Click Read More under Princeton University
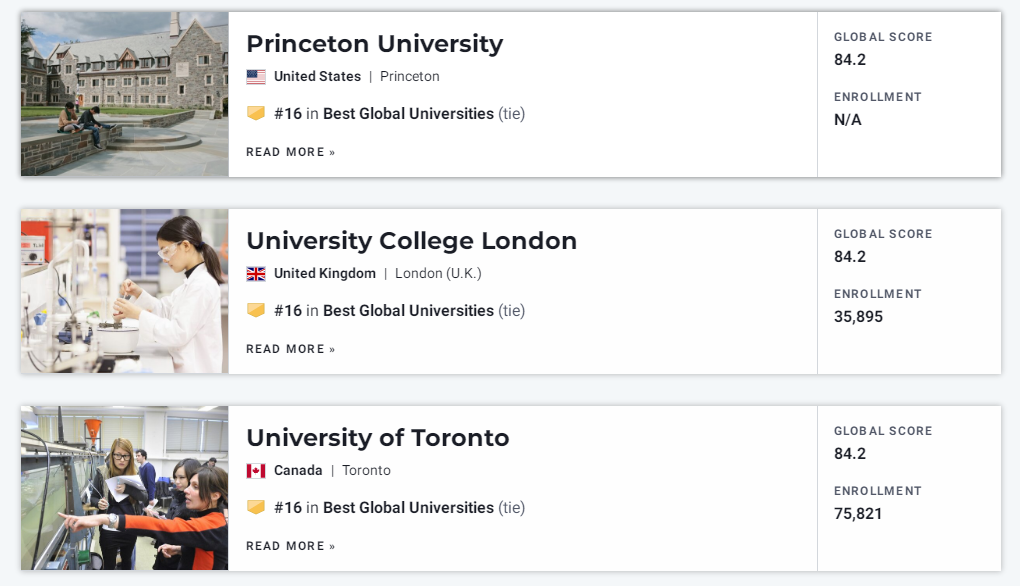Screen dimensions: 1020x586 (x=290, y=152)
